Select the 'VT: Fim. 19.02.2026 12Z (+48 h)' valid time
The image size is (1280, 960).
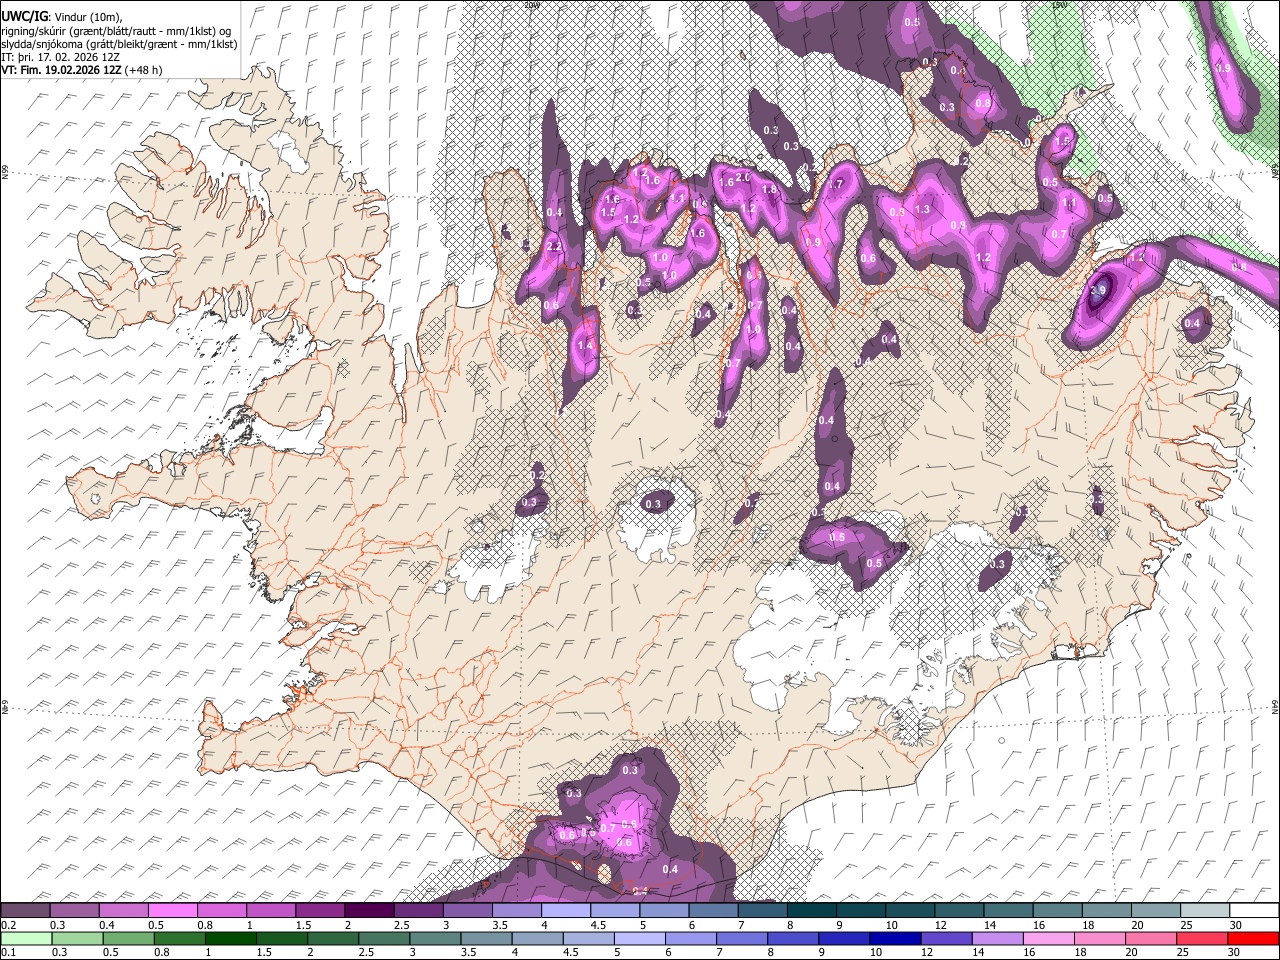tap(82, 70)
